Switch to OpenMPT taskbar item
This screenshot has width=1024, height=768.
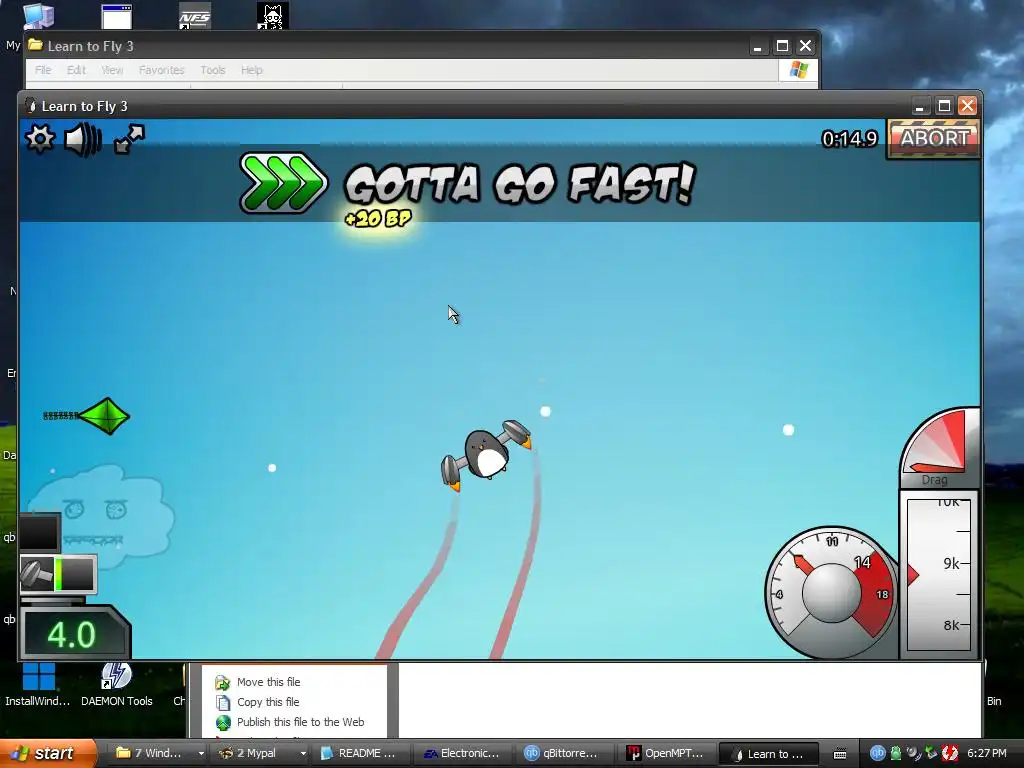(x=666, y=753)
